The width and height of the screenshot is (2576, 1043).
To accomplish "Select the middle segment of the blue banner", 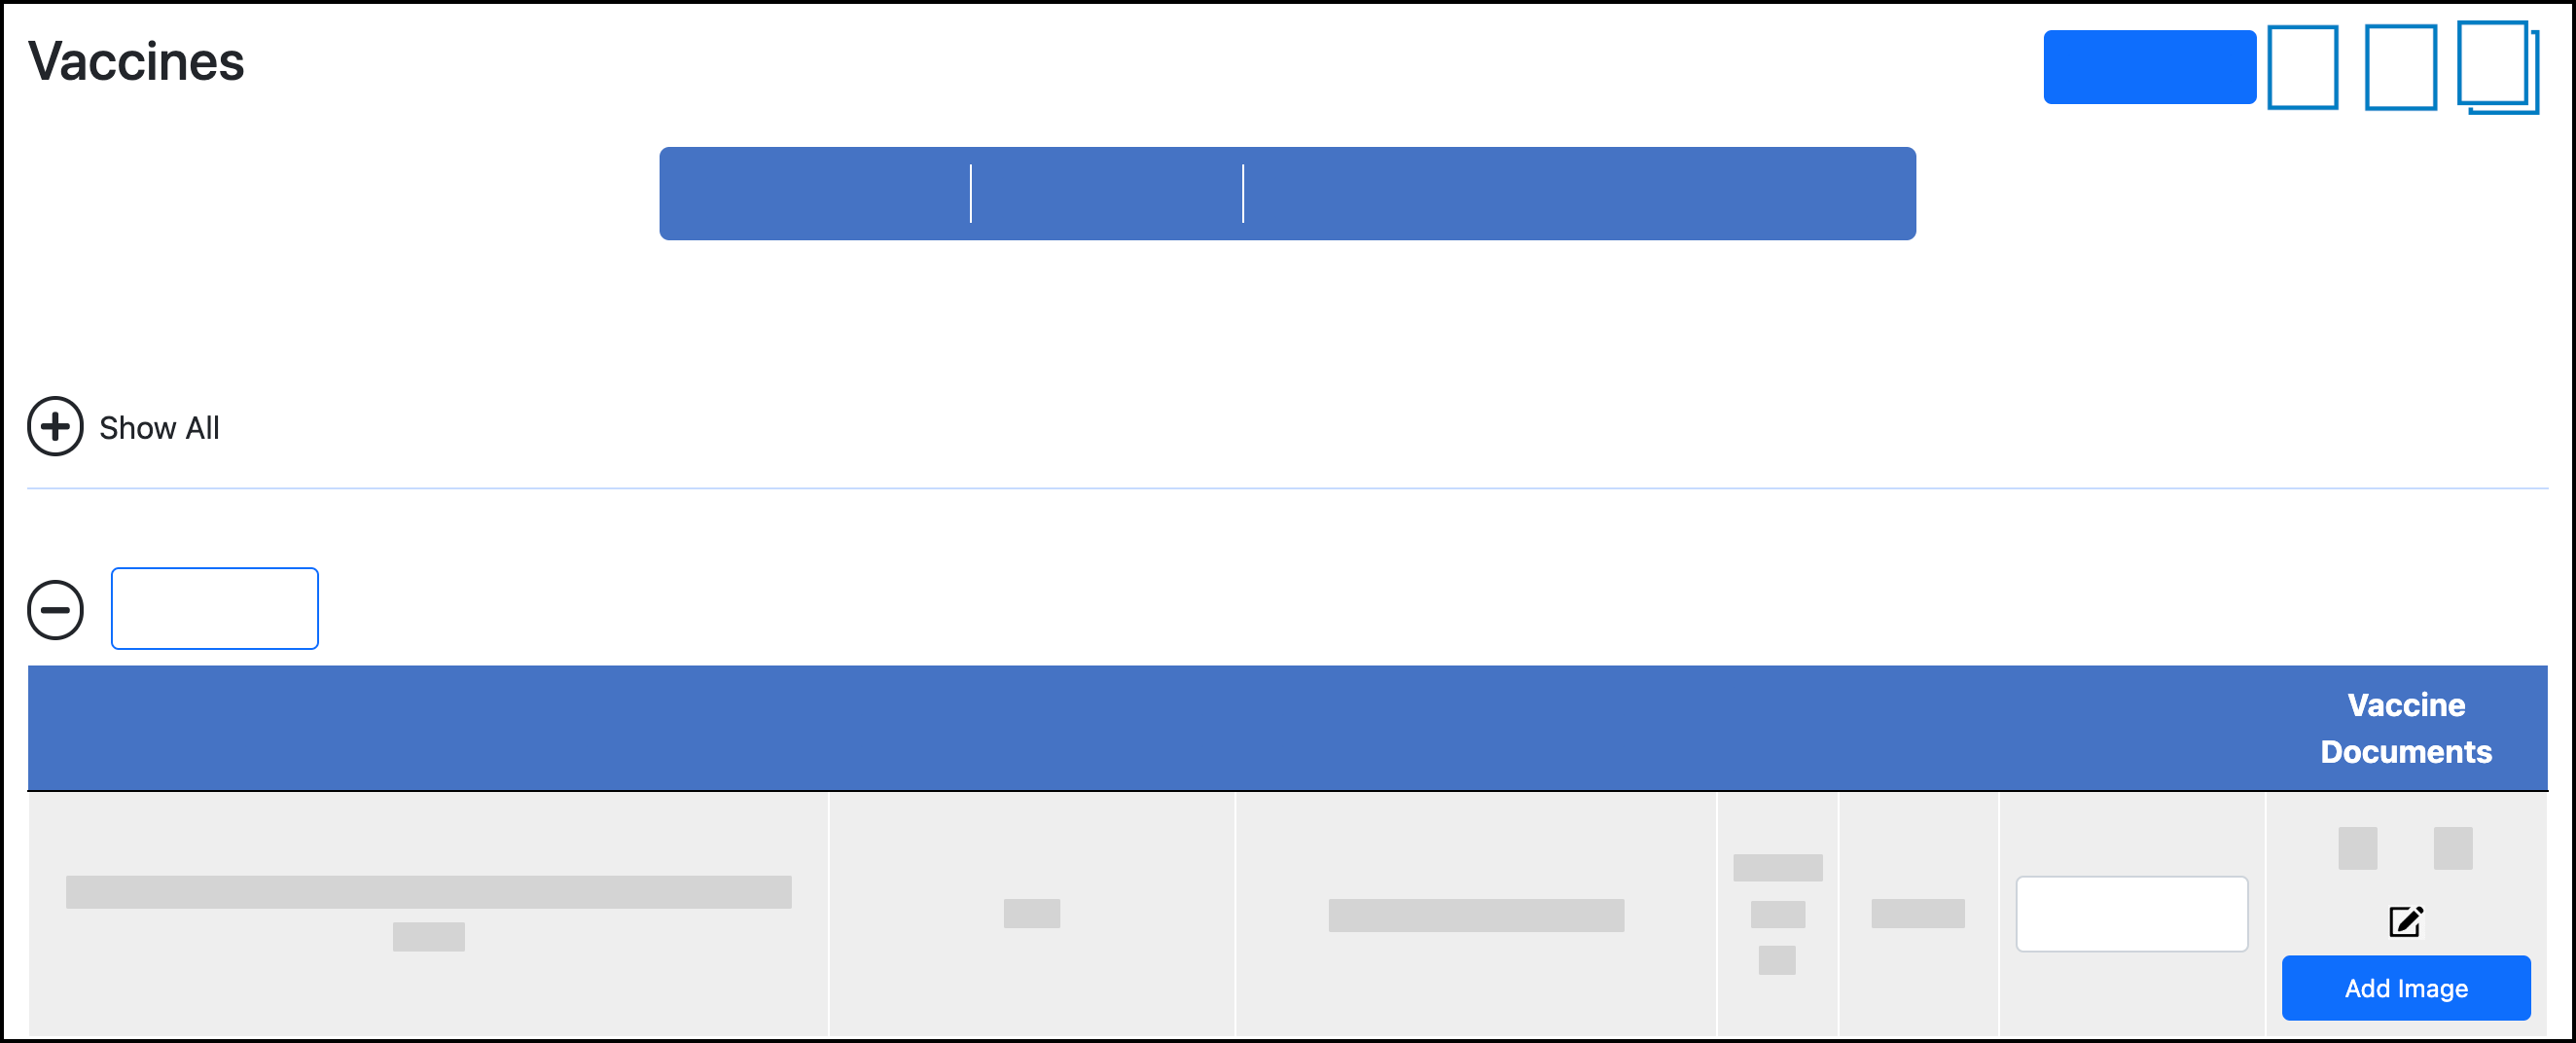I will pos(1105,193).
